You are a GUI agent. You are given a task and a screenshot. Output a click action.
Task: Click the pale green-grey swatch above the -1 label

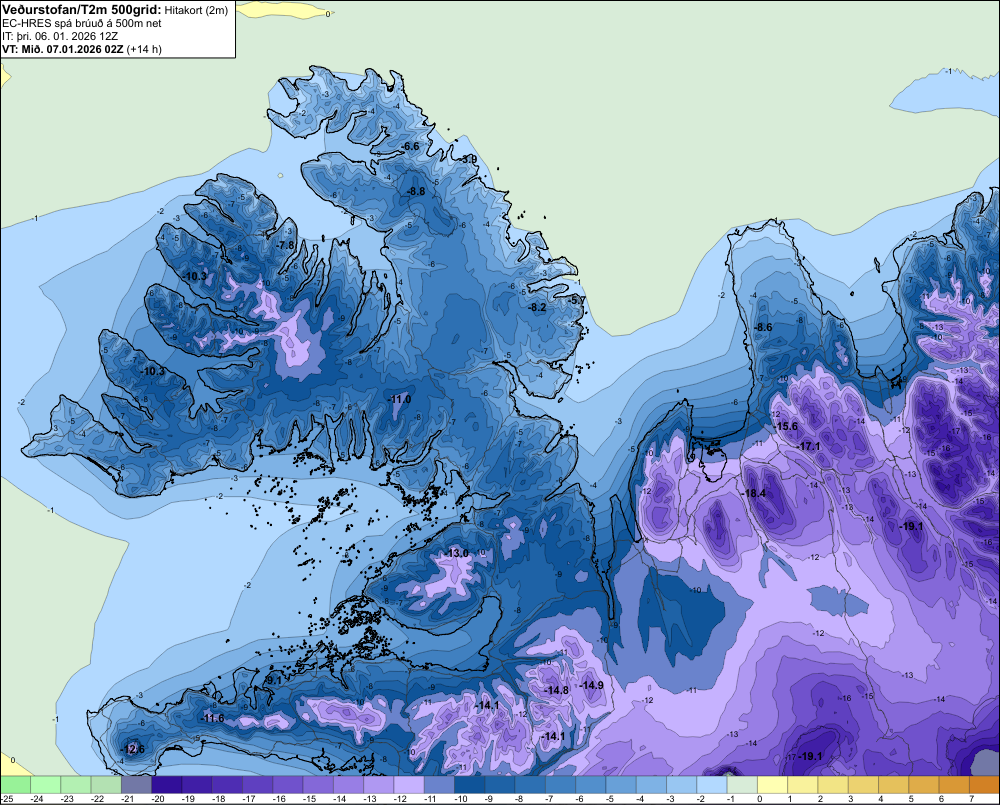[742, 785]
